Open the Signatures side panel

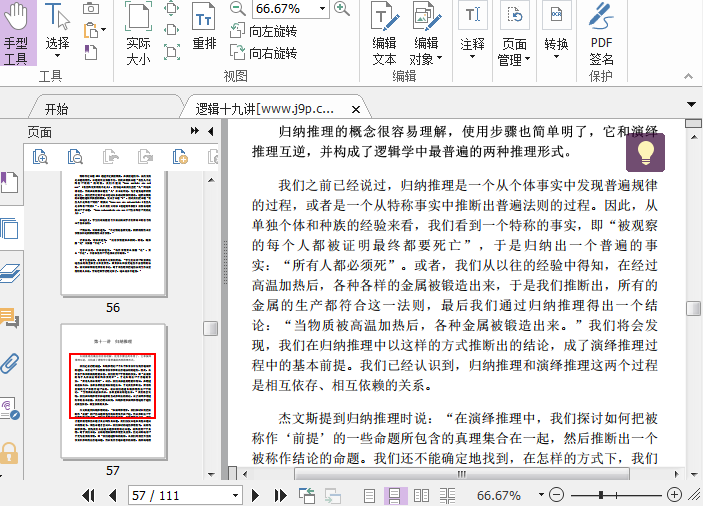pos(10,408)
